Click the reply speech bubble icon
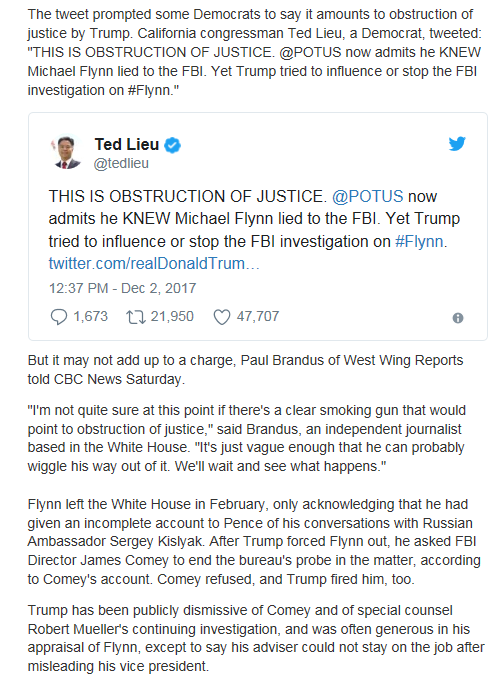This screenshot has height=683, width=502. [x=59, y=317]
